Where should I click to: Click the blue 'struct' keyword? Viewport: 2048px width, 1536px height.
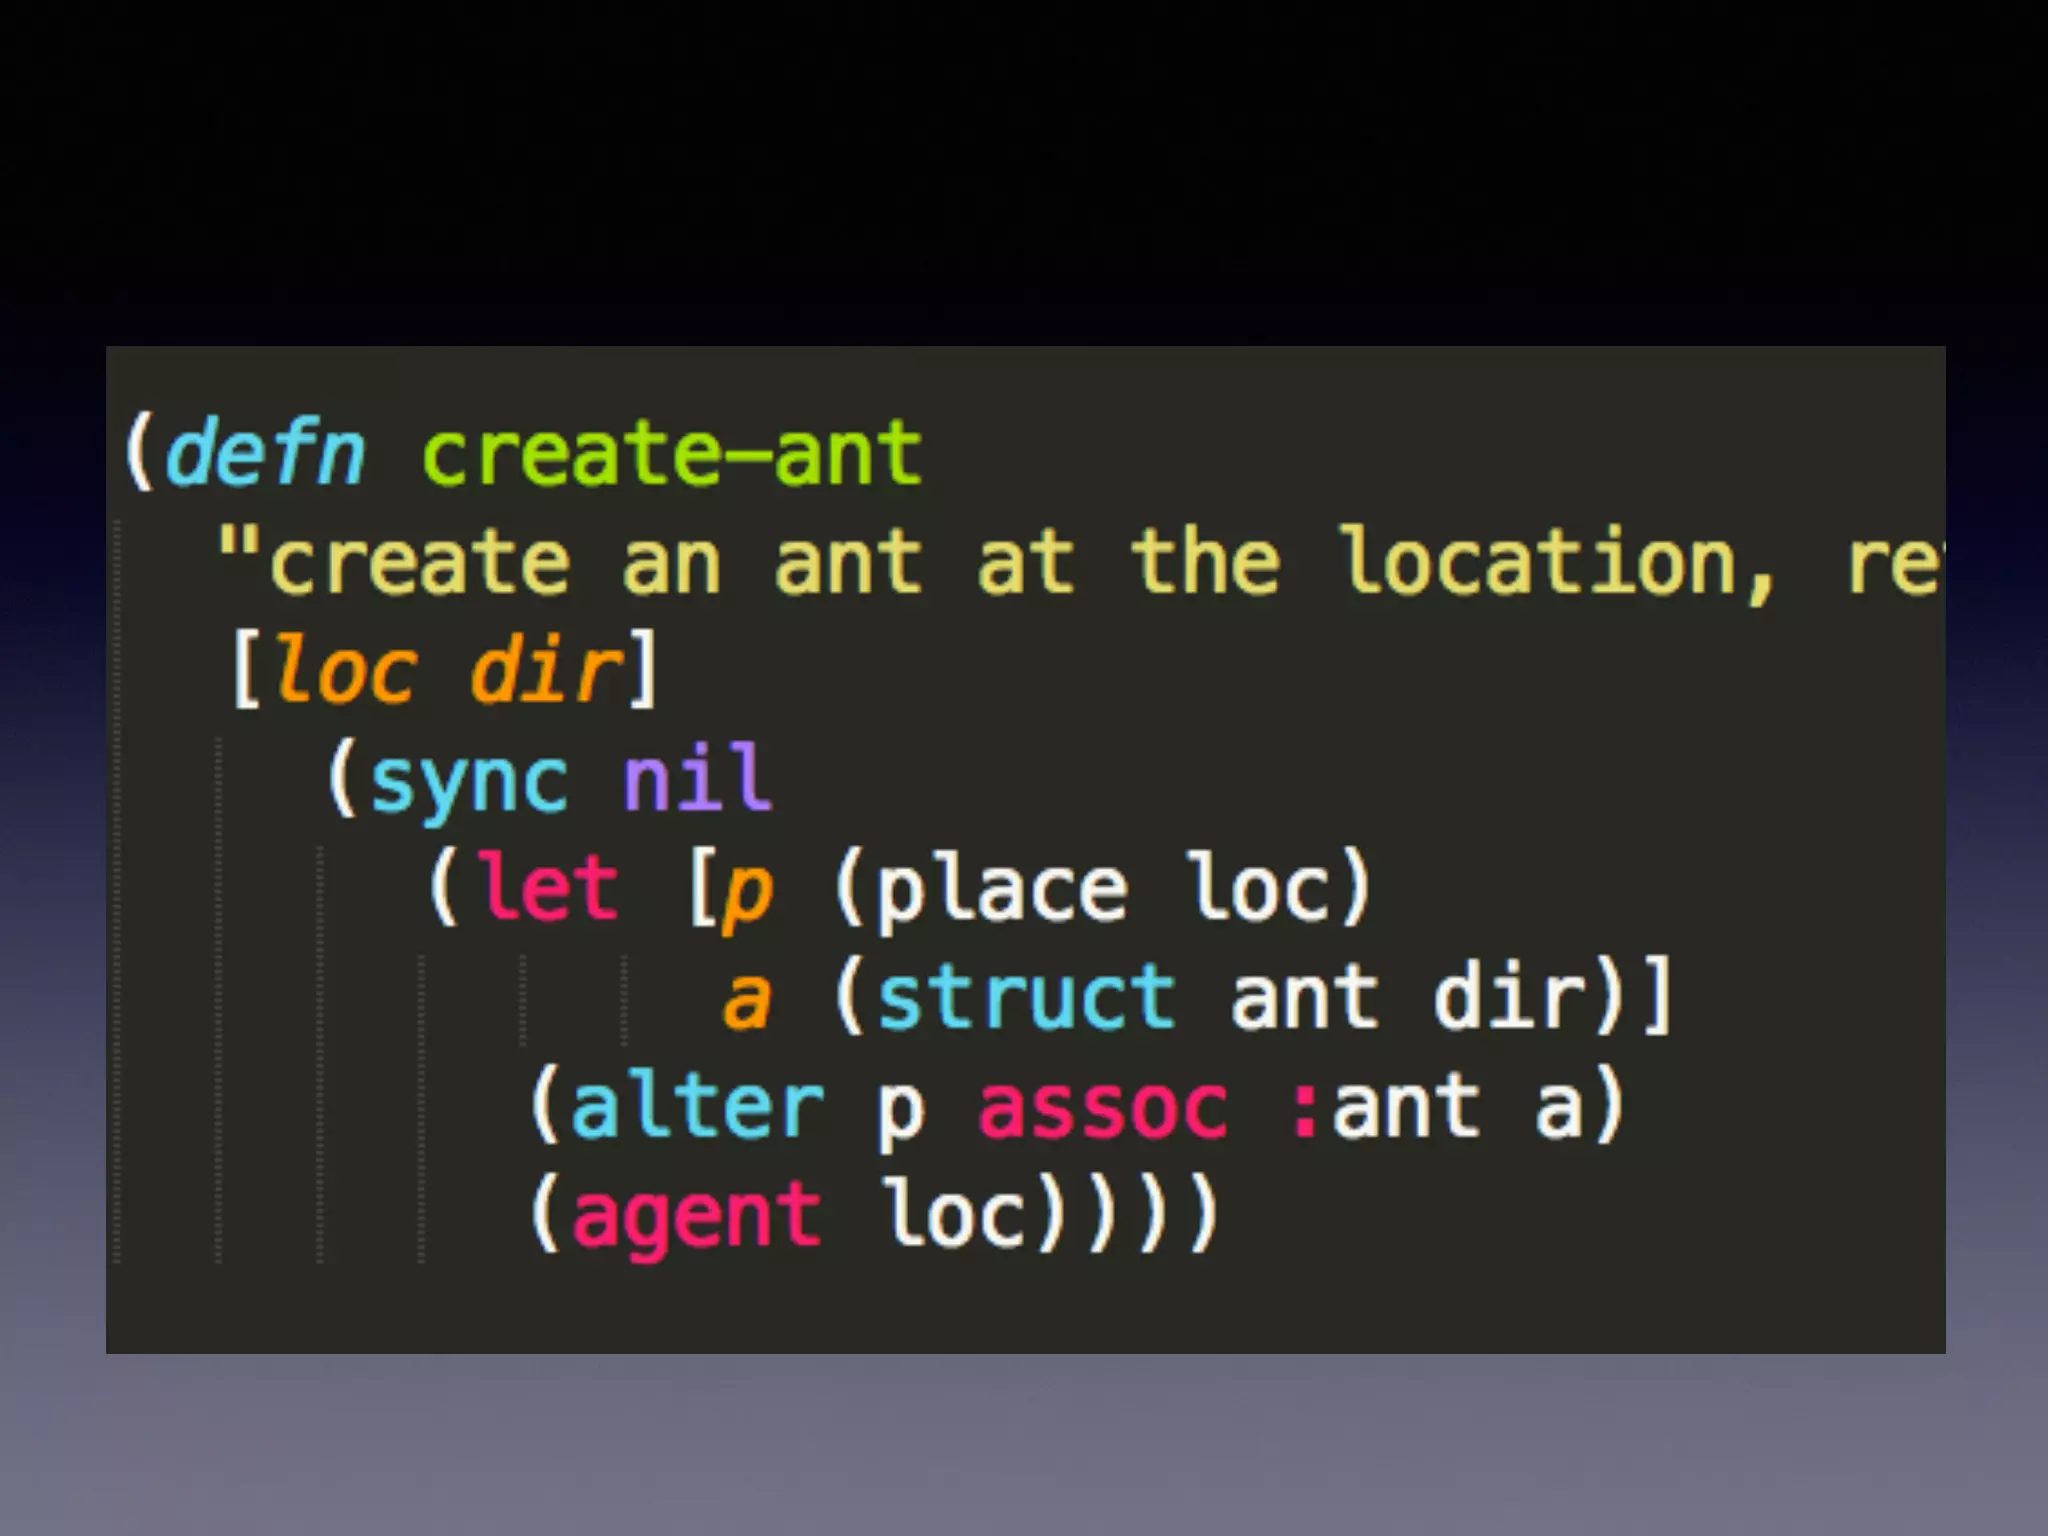click(x=1027, y=997)
